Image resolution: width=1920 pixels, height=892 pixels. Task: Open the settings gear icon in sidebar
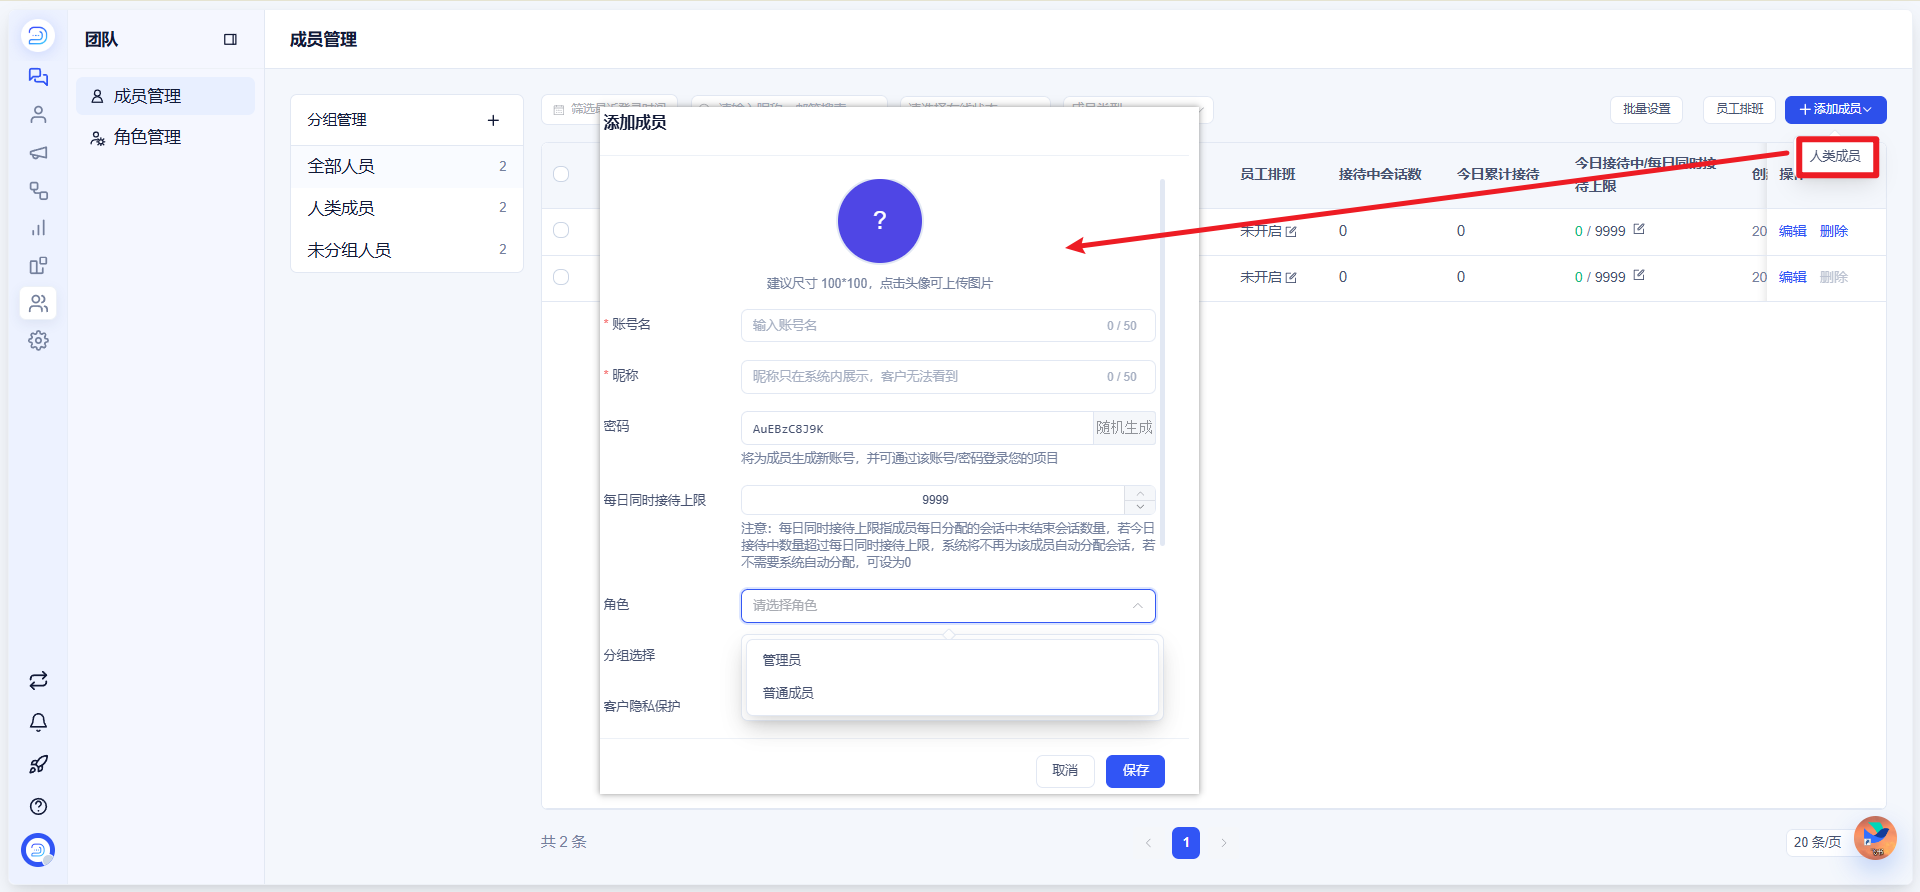38,341
